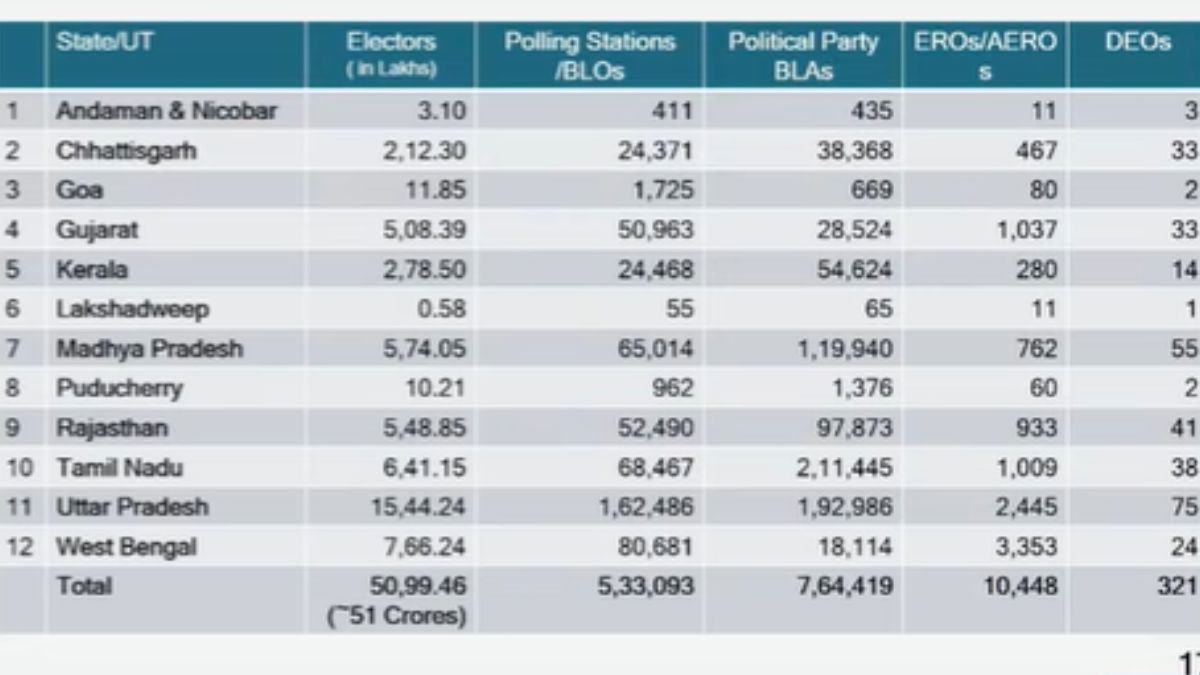Select the Andaman & Nicobar row name
The image size is (1200, 675).
click(166, 110)
